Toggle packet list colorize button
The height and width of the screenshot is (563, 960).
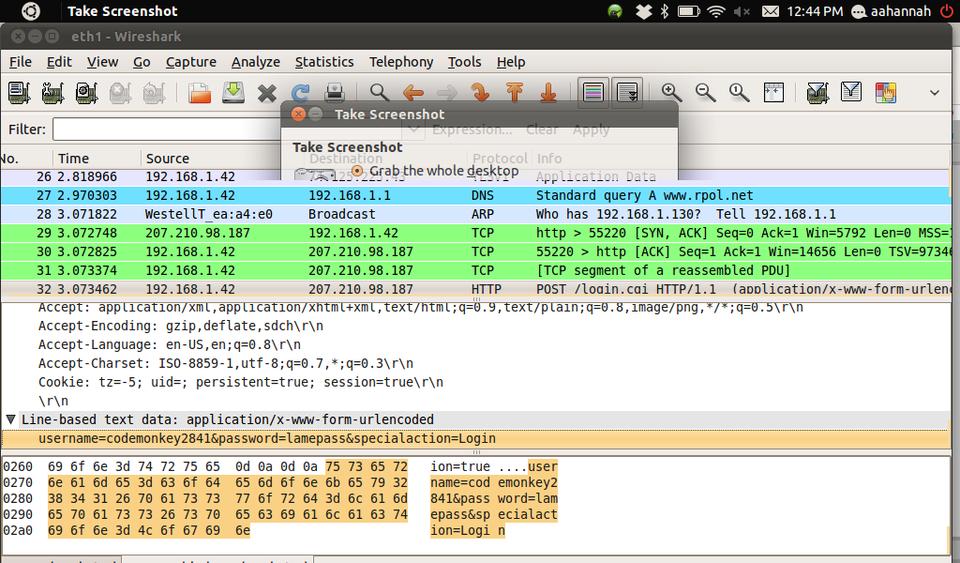(594, 93)
